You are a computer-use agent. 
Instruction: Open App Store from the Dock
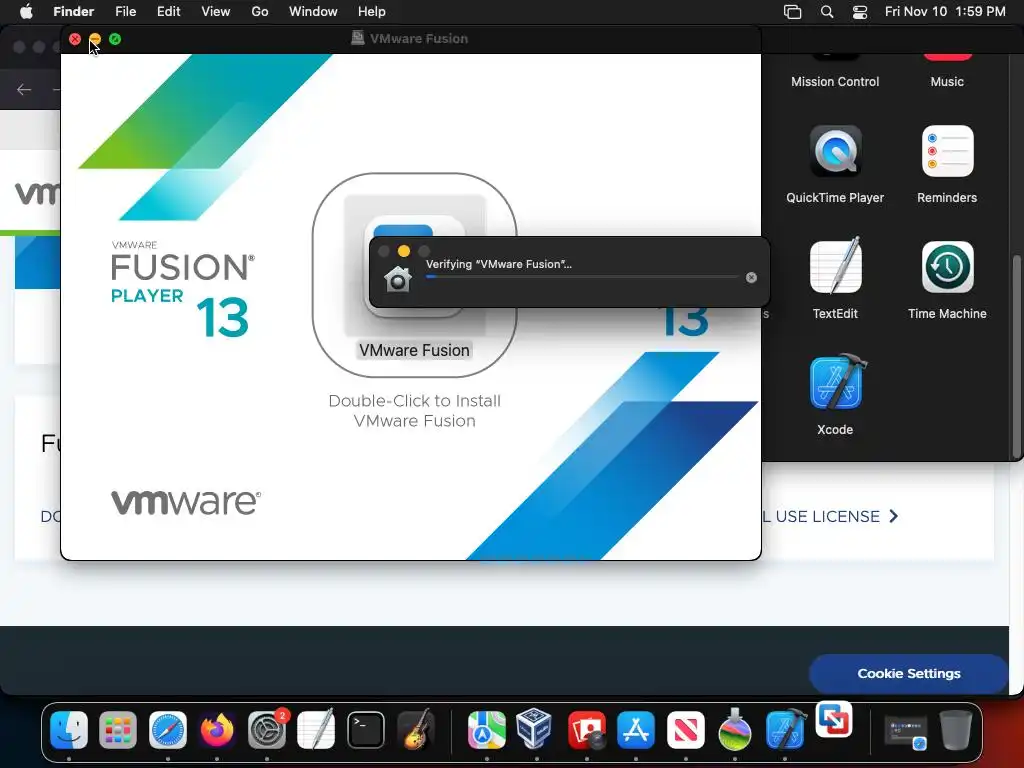click(636, 729)
